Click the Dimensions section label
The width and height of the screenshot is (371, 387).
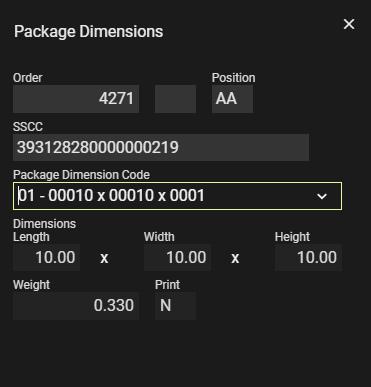click(44, 224)
